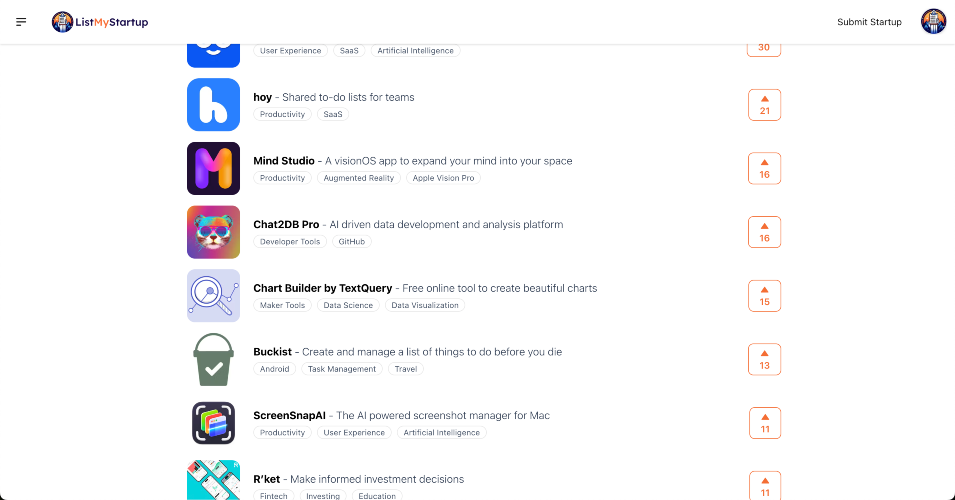The height and width of the screenshot is (500, 955).
Task: Select the Apple Vision Pro tag
Action: [443, 178]
